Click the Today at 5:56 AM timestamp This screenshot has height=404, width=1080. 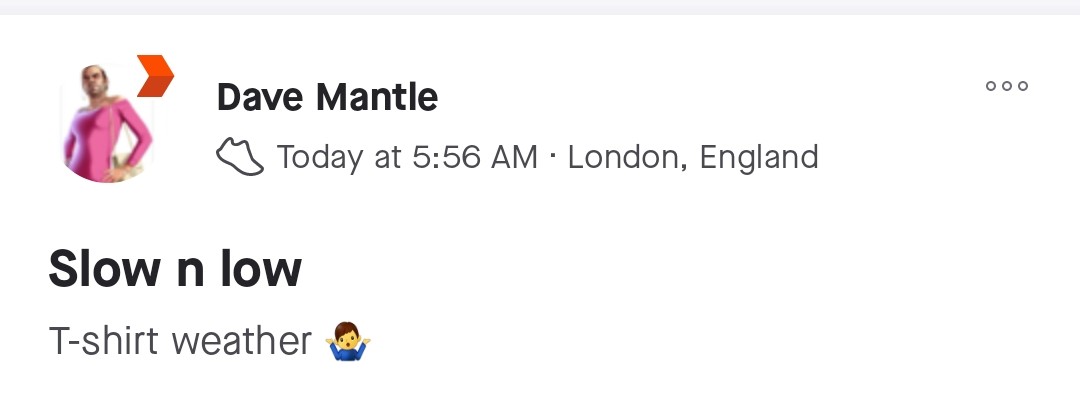tap(407, 157)
